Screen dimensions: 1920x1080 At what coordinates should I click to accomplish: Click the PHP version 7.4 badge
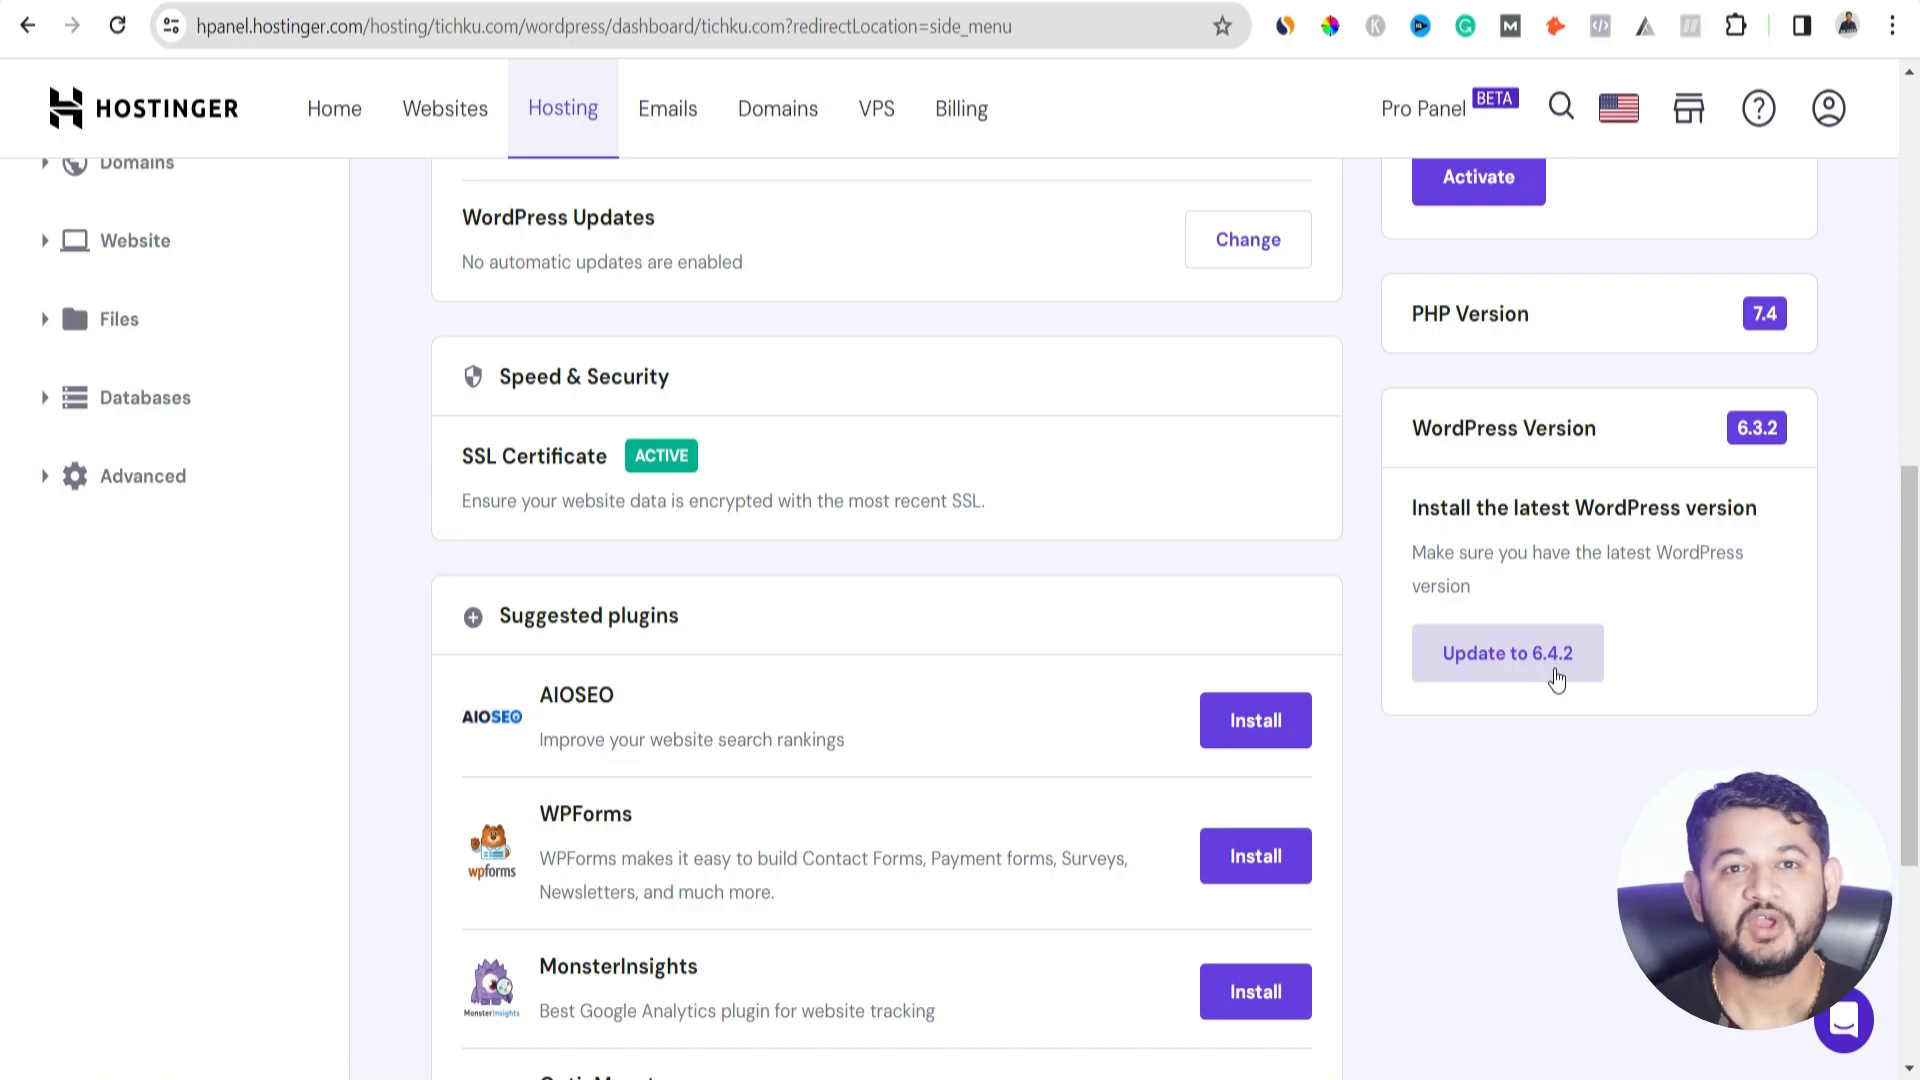pos(1764,314)
